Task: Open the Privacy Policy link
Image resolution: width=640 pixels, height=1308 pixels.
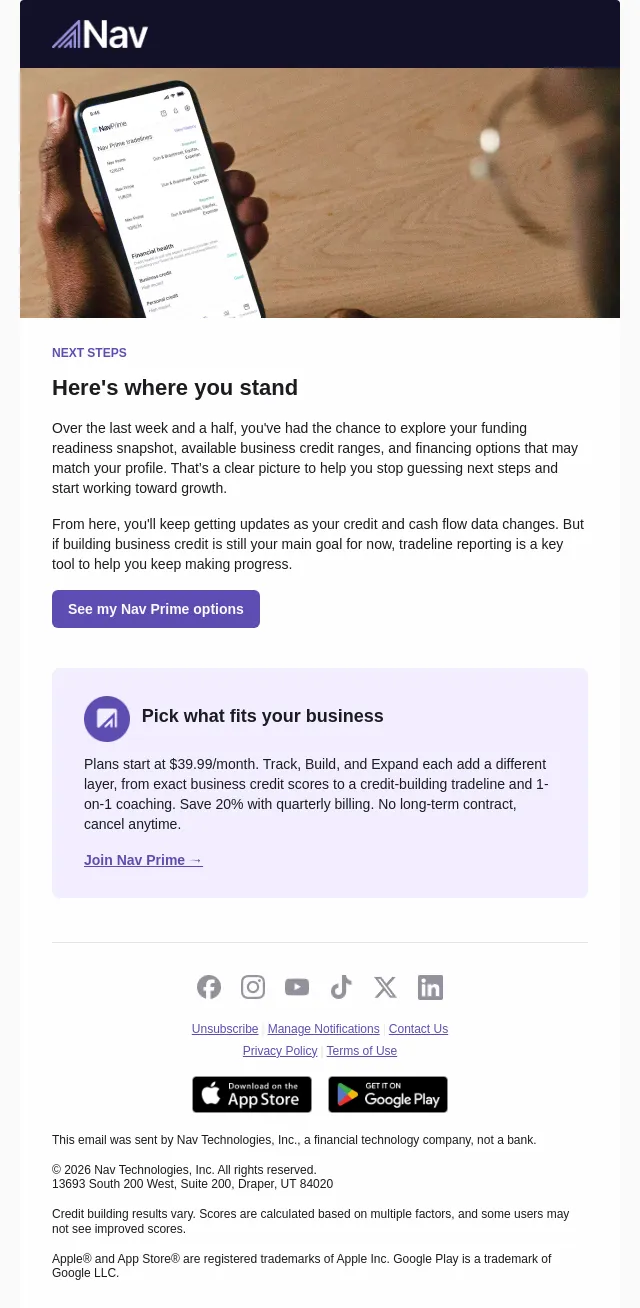Action: (280, 1051)
